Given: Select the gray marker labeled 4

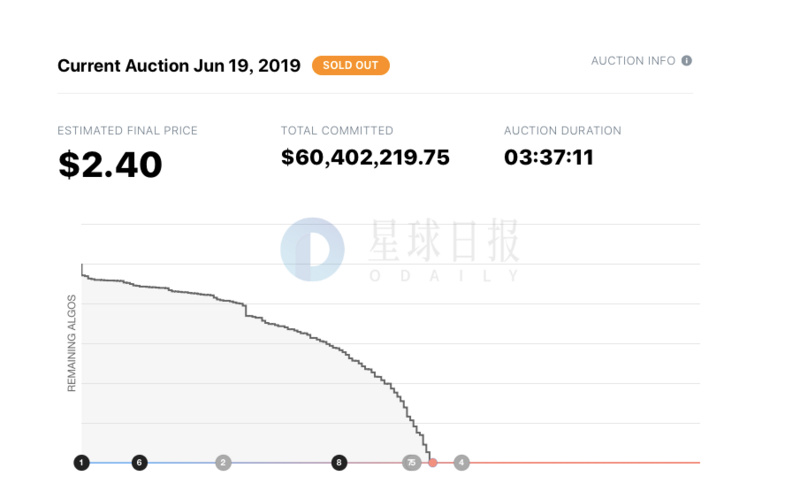Looking at the screenshot, I should [461, 462].
